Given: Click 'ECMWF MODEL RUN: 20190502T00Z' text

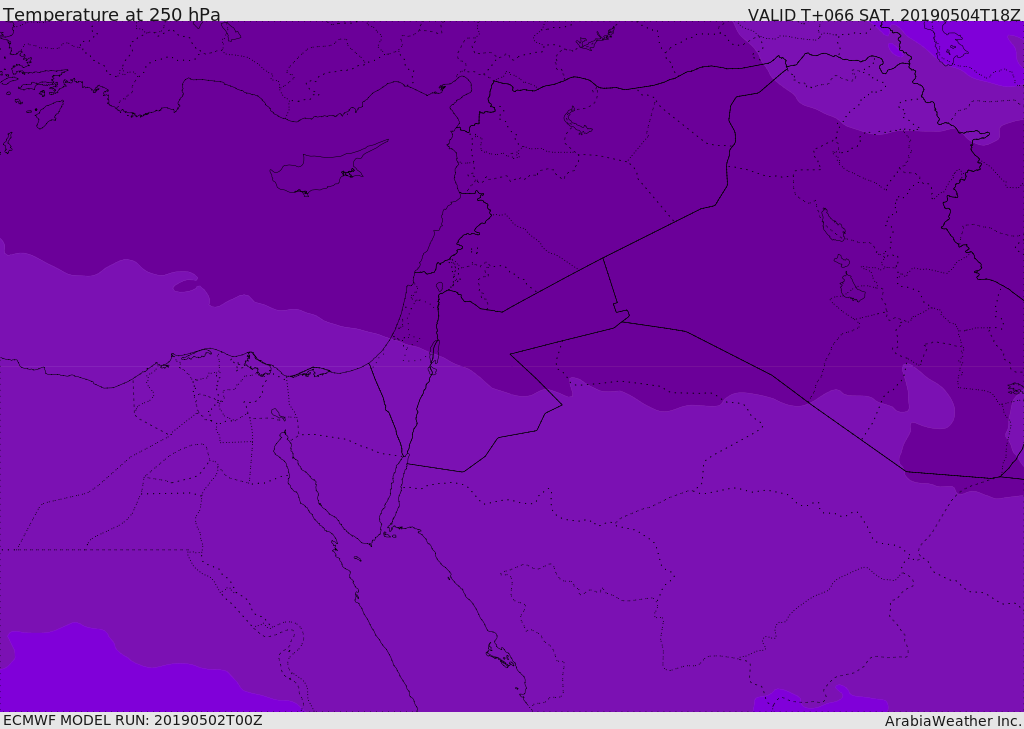Looking at the screenshot, I should 133,720.
